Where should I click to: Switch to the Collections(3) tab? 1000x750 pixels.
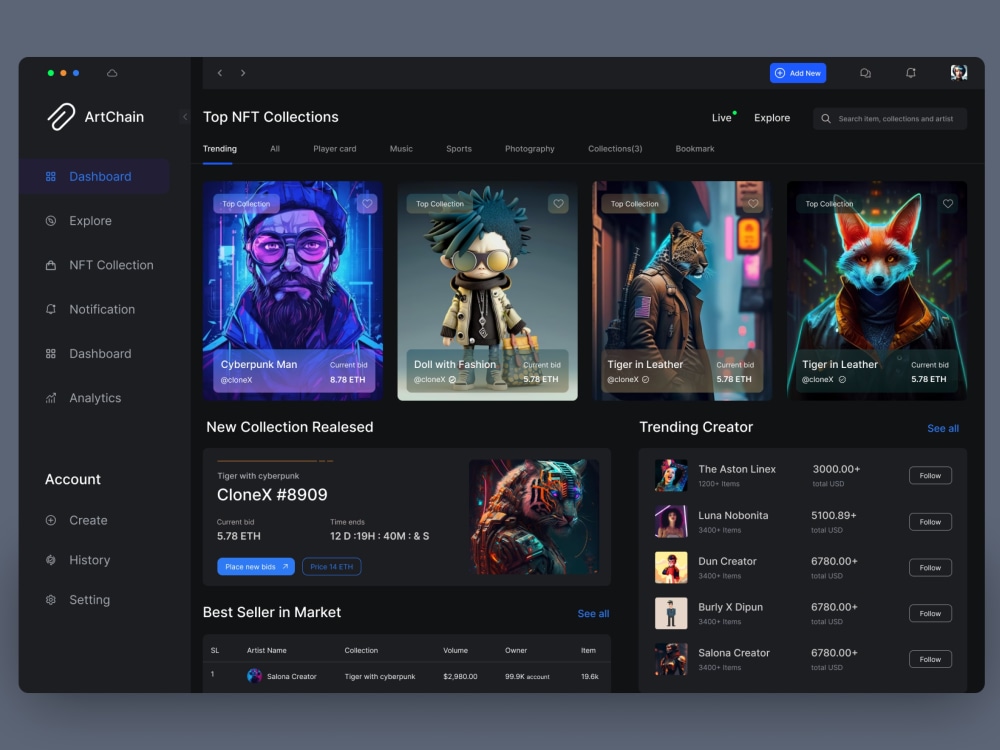[615, 149]
